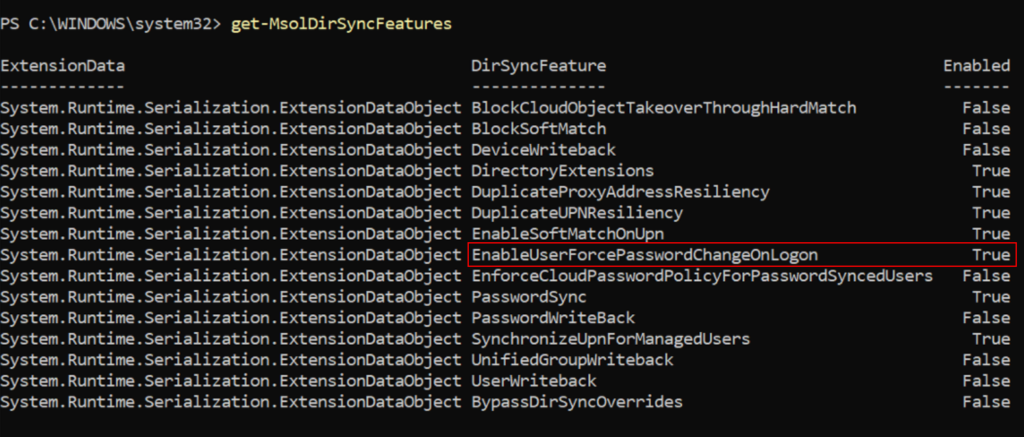Image resolution: width=1024 pixels, height=437 pixels.
Task: Select the PasswordWriteBack feature text
Action: pos(553,318)
